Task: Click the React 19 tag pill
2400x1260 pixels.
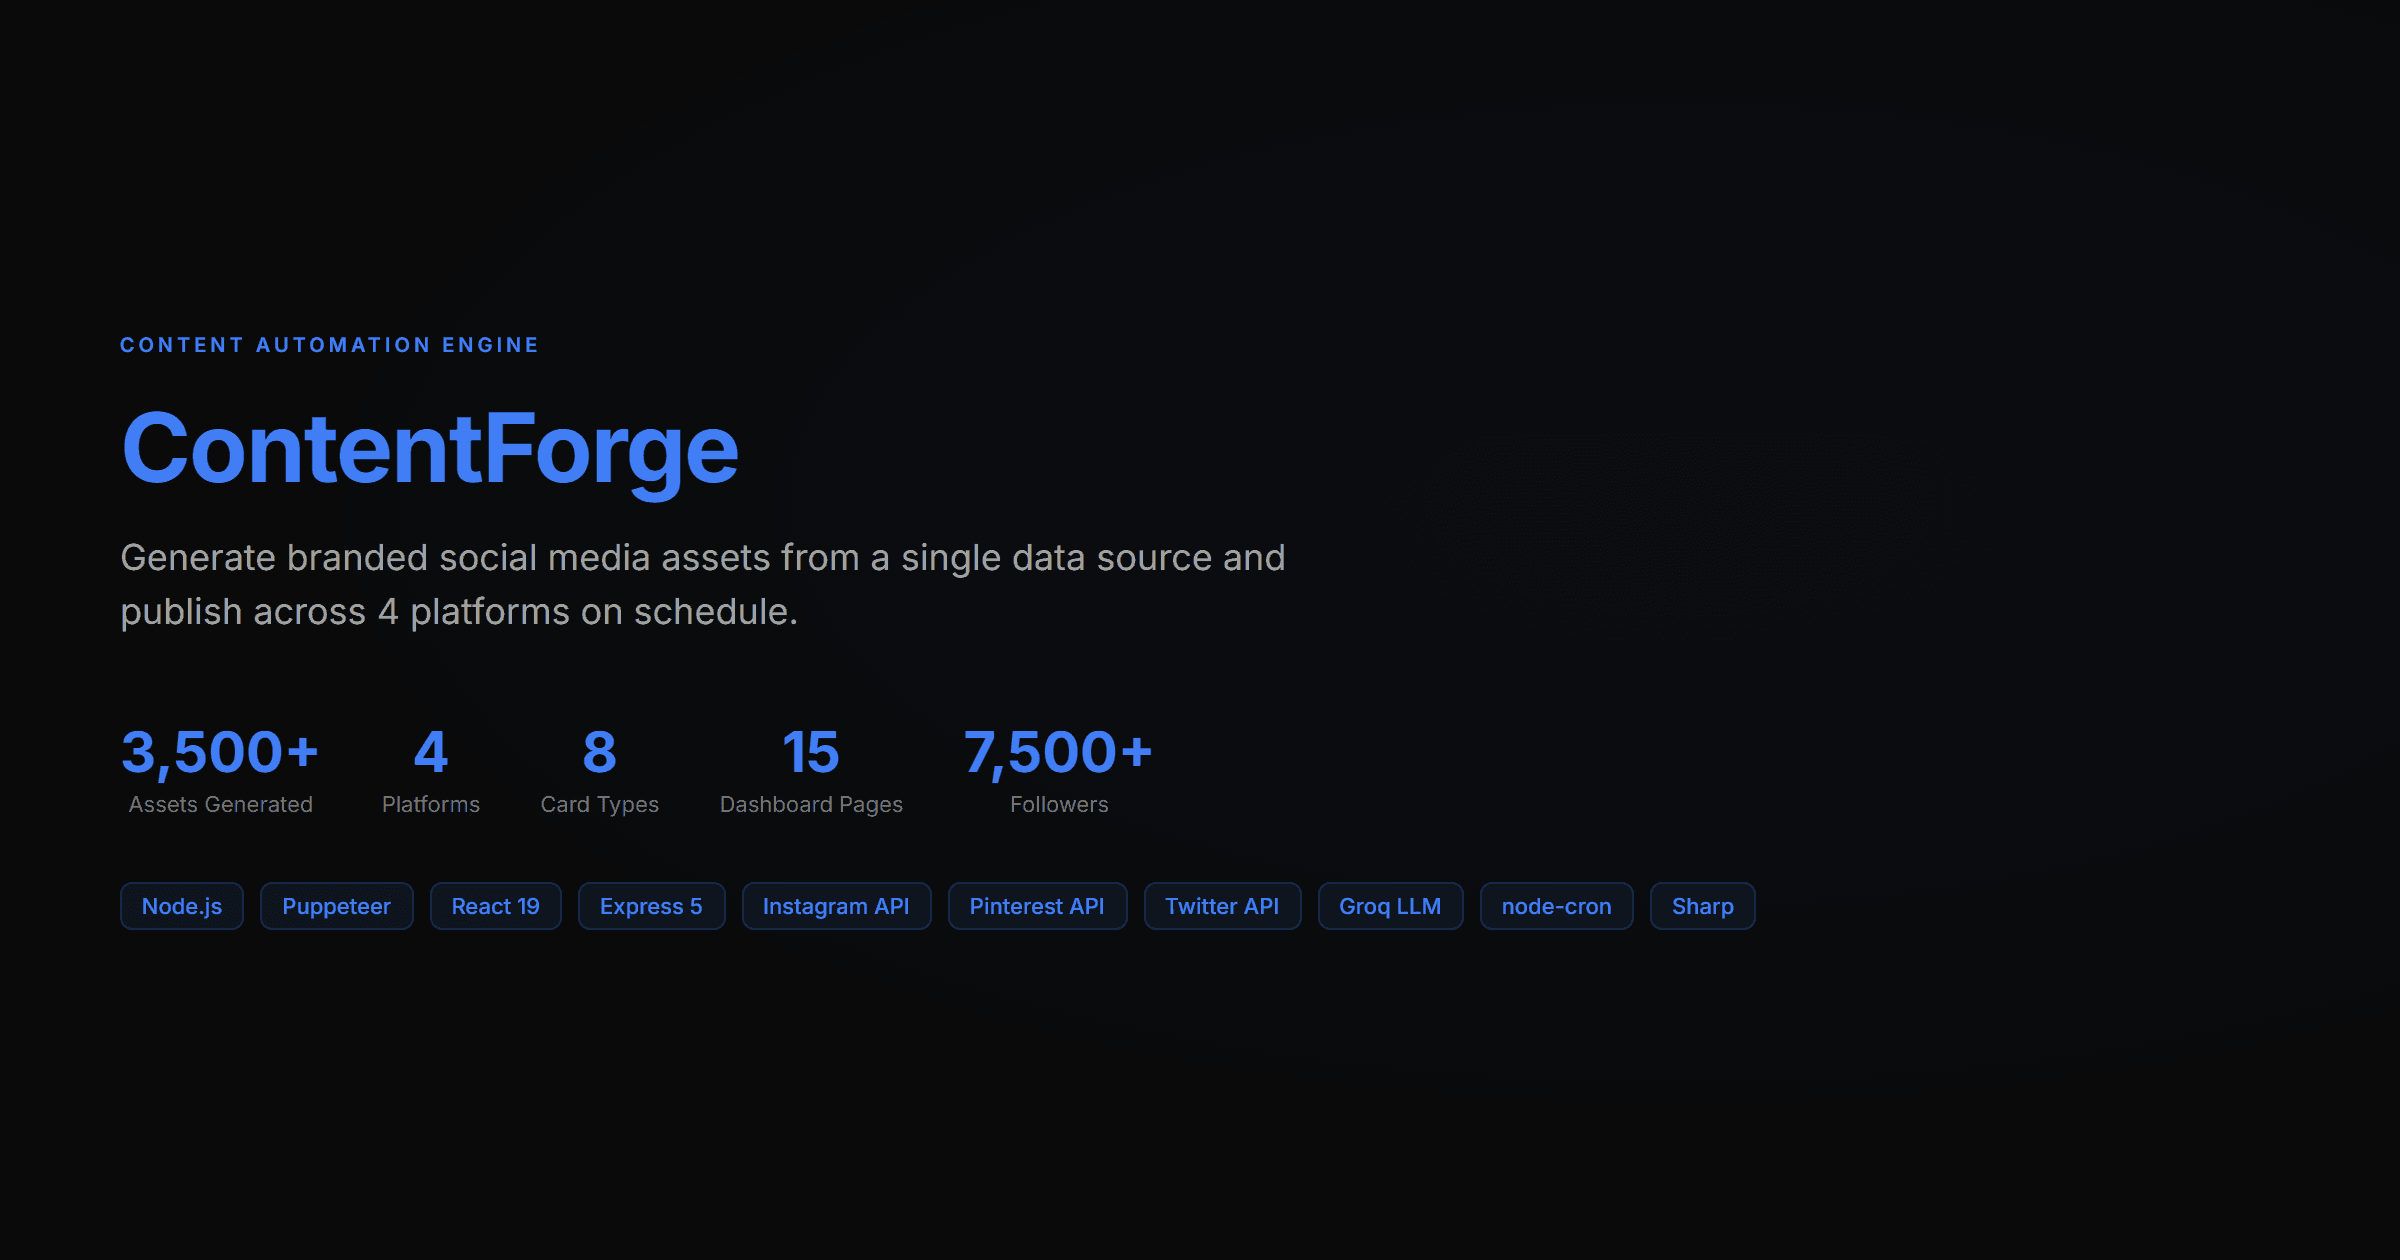Action: point(495,905)
